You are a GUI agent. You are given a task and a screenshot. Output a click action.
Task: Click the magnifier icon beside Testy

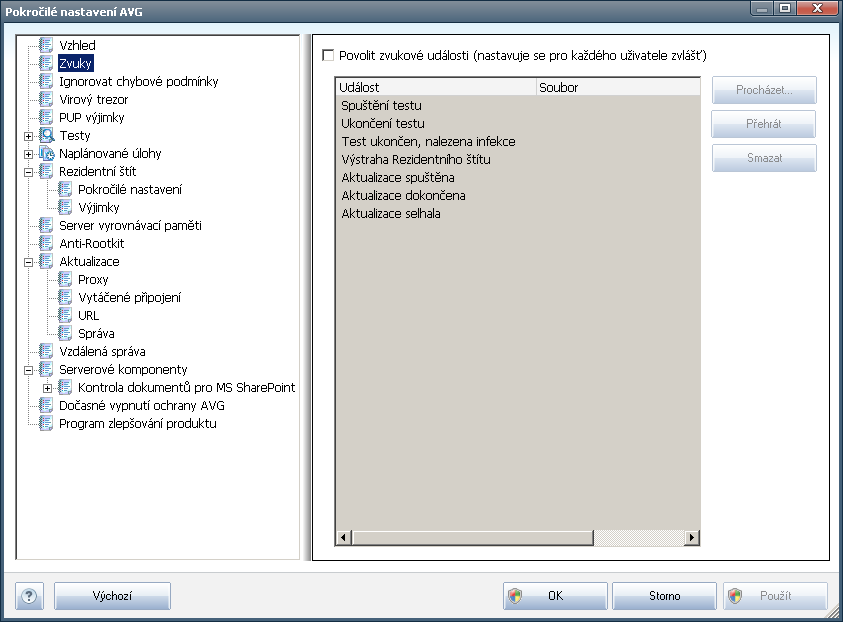pos(47,135)
